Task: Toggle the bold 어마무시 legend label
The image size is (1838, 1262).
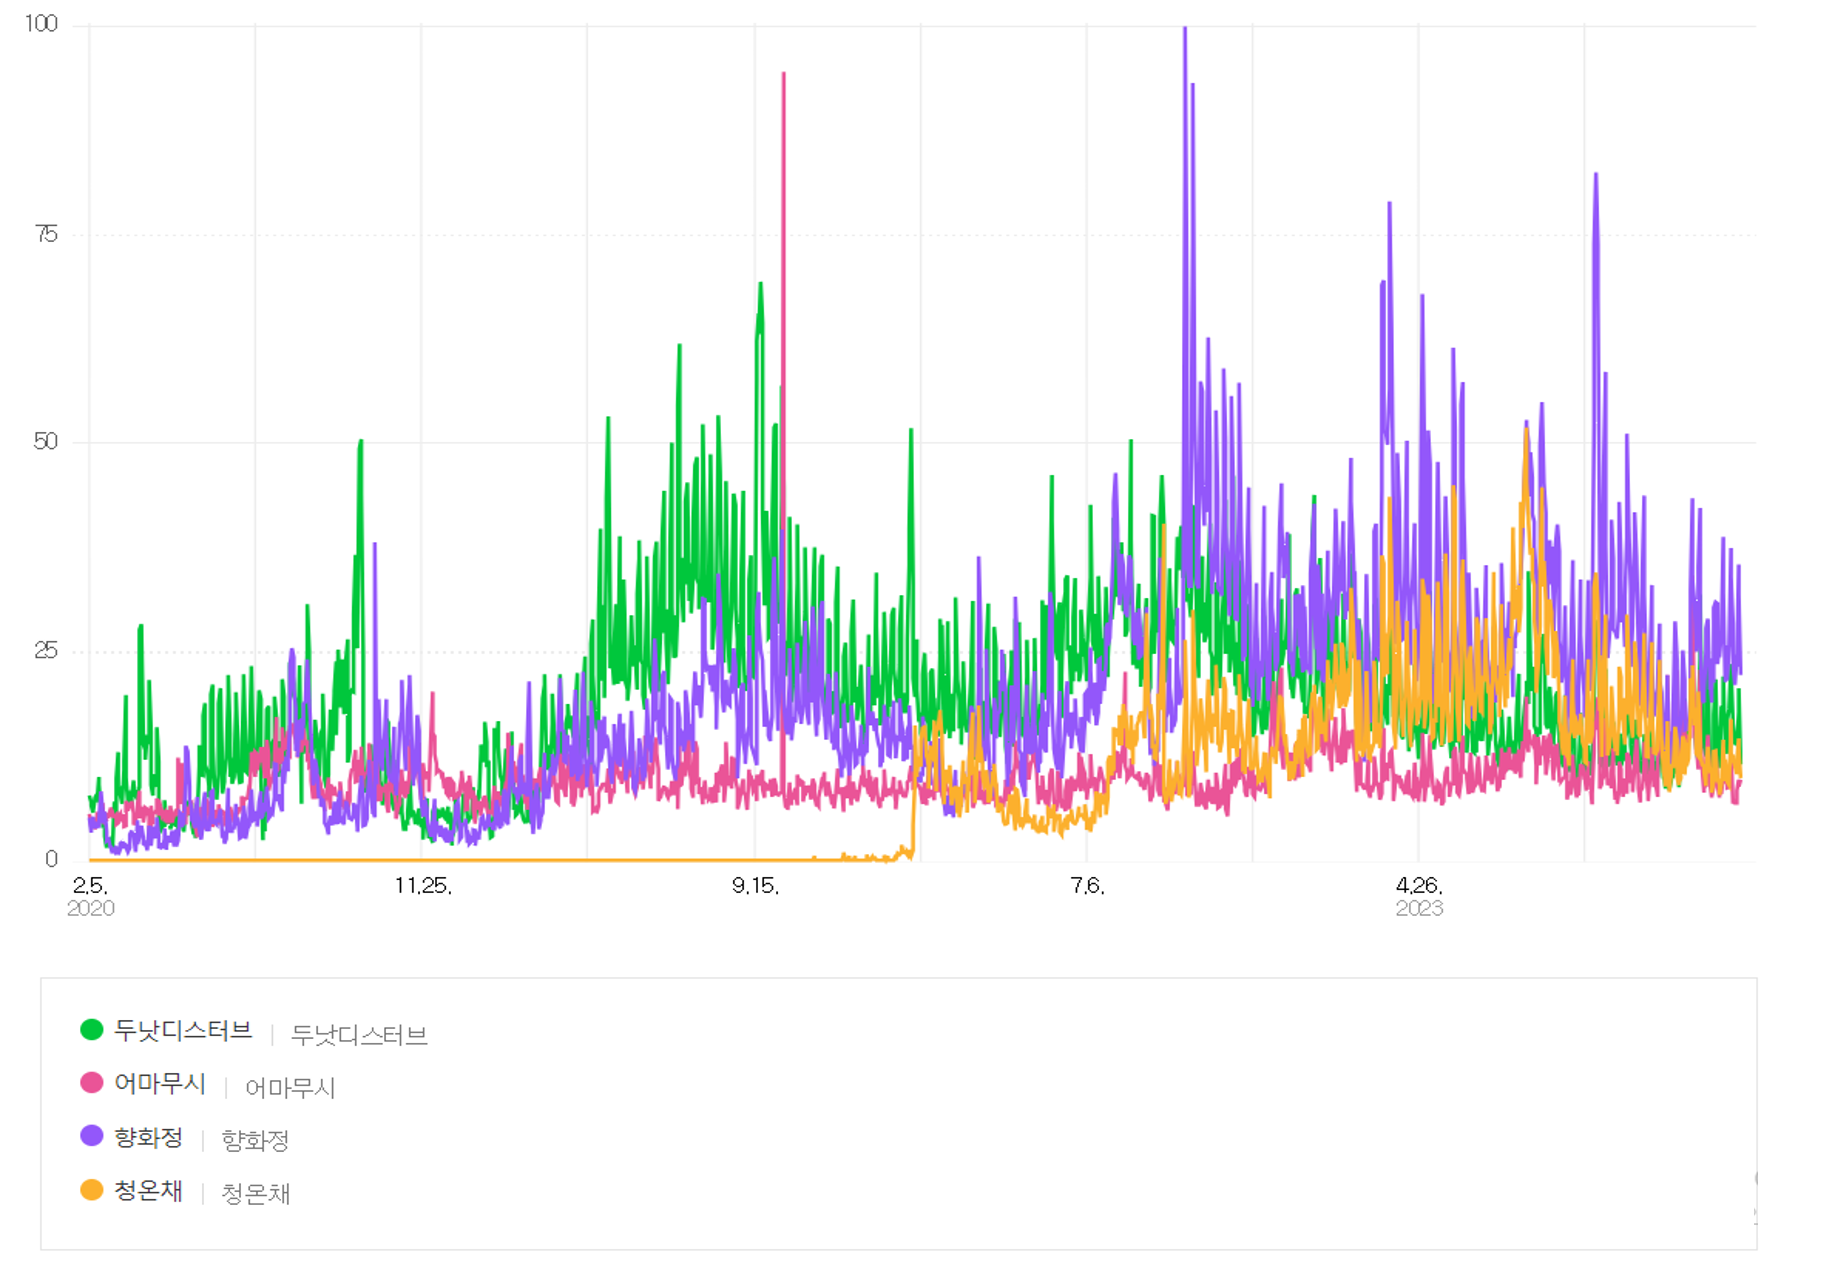Action: pos(159,1084)
